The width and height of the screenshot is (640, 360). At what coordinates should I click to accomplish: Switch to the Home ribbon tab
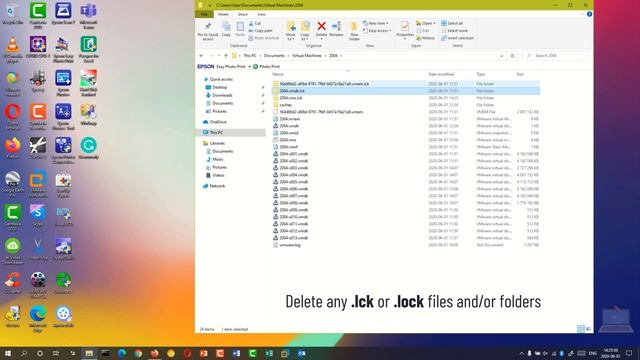pos(223,14)
